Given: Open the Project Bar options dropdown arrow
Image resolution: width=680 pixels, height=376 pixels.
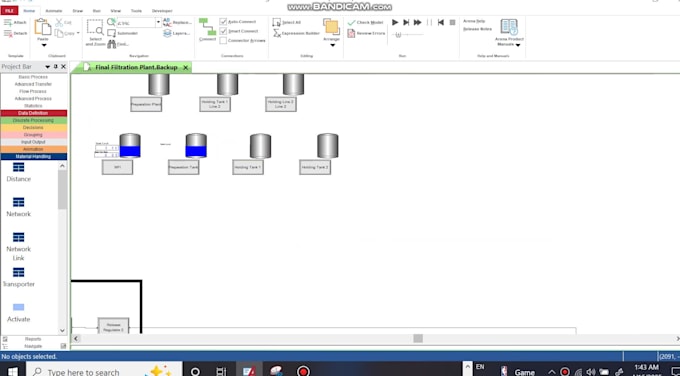Looking at the screenshot, I should (47, 67).
